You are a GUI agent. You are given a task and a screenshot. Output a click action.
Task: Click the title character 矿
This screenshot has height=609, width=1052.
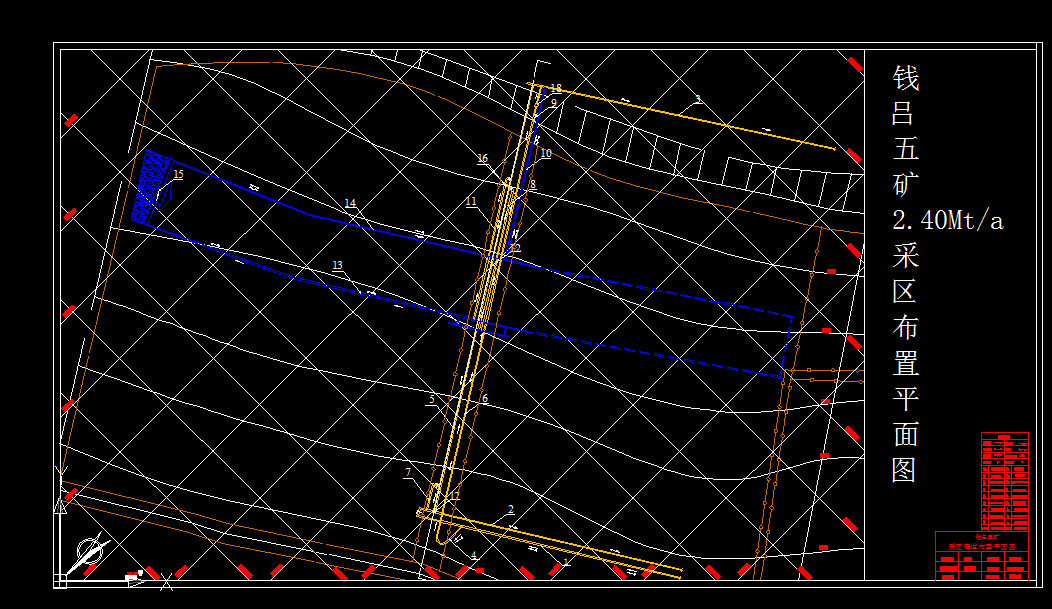[x=905, y=184]
